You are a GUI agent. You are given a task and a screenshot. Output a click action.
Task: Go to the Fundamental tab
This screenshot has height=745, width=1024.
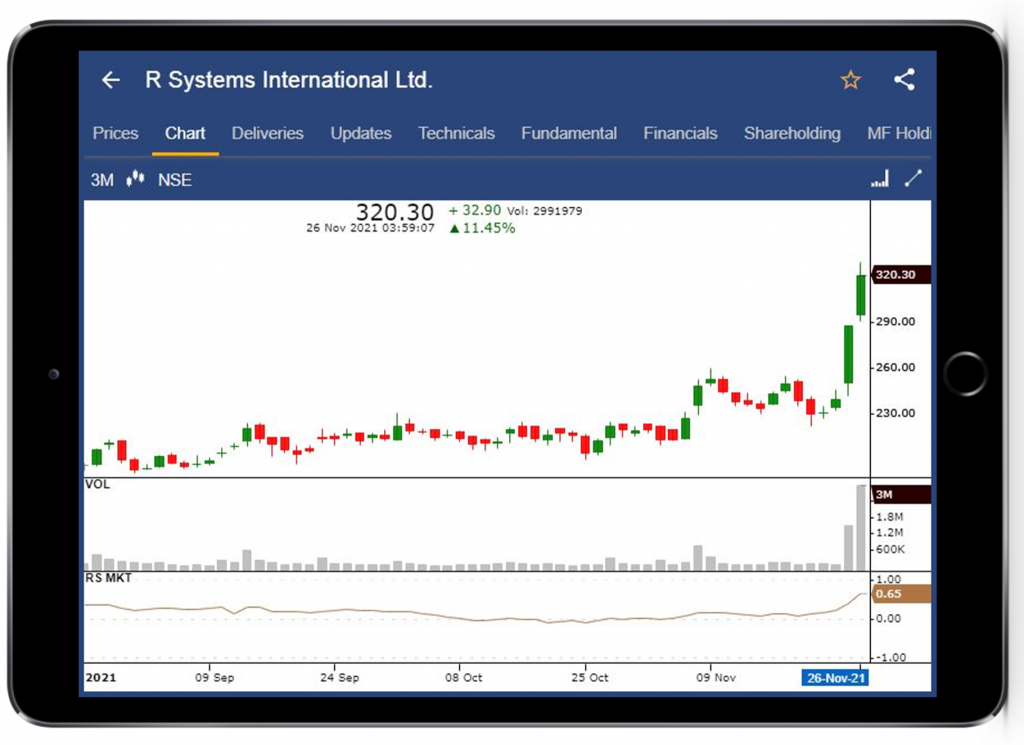coord(569,133)
